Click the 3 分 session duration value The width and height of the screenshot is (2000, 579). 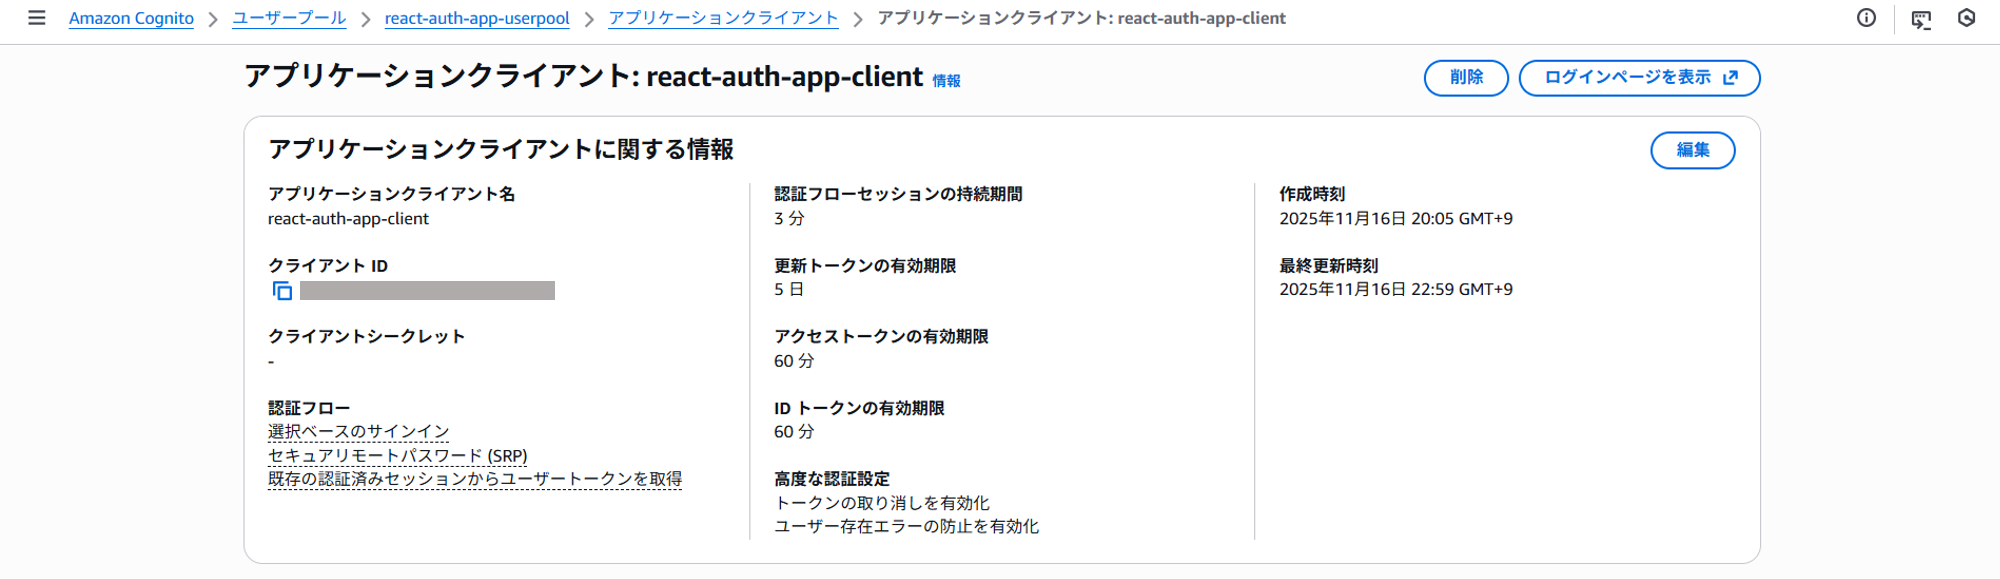789,218
